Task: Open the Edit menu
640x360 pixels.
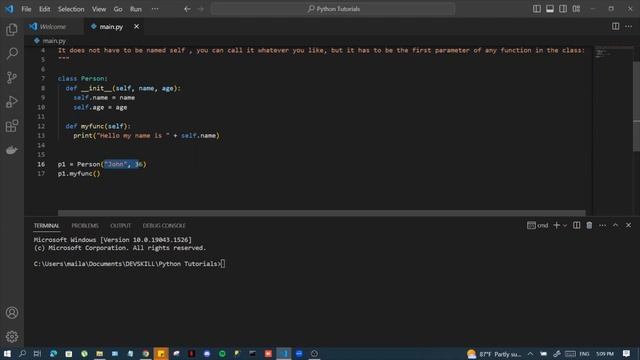Action: (x=44, y=9)
